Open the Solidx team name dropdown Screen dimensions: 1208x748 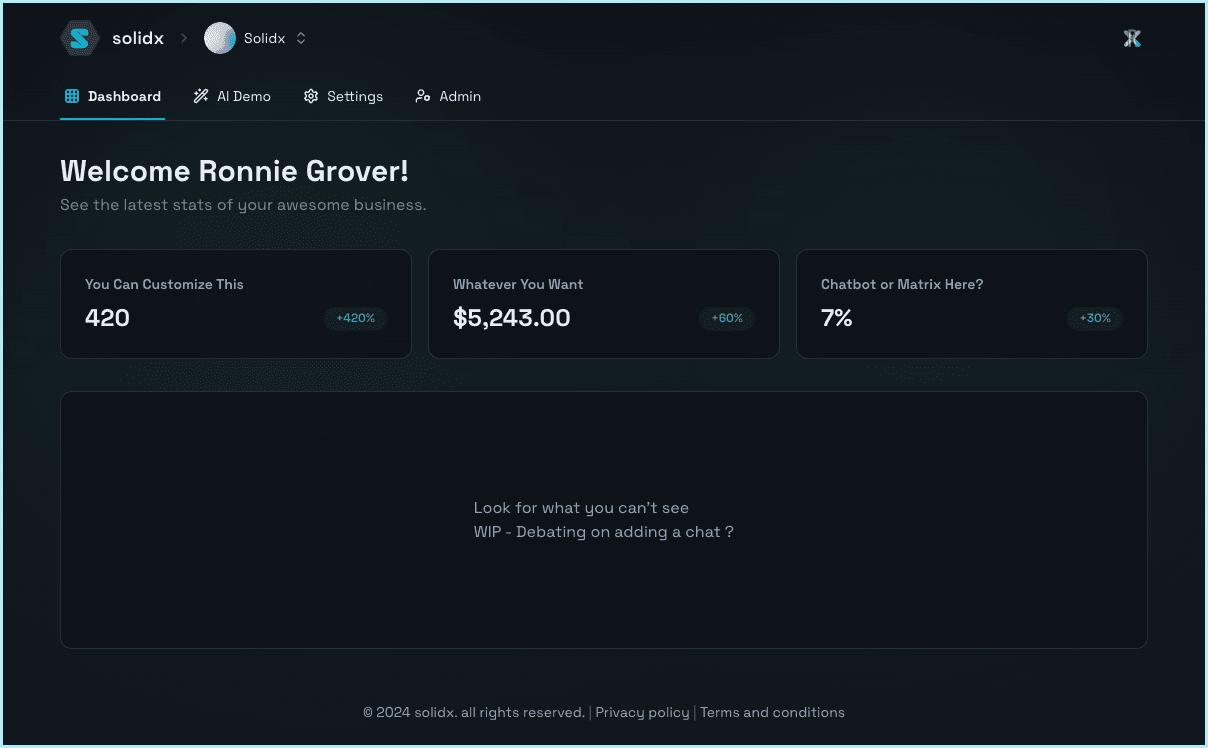tap(264, 39)
